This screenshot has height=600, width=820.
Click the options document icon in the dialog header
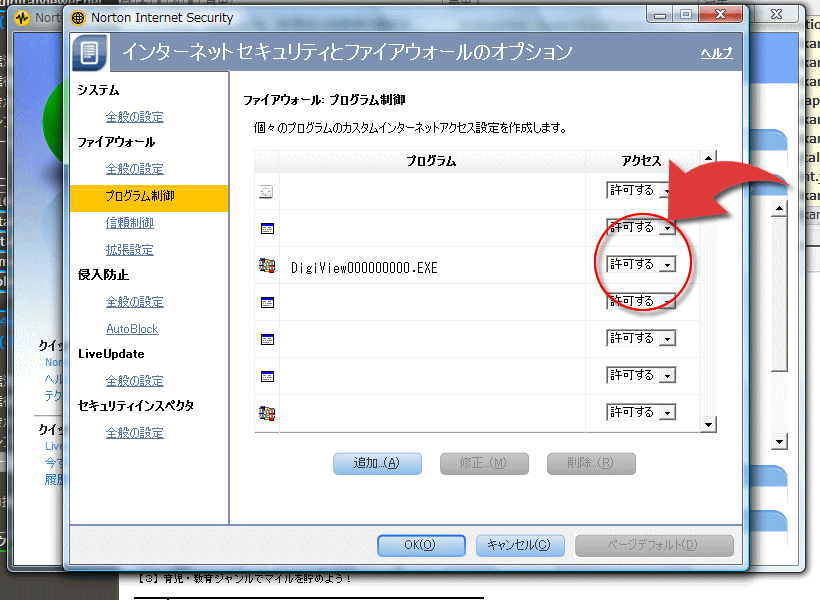[x=89, y=52]
